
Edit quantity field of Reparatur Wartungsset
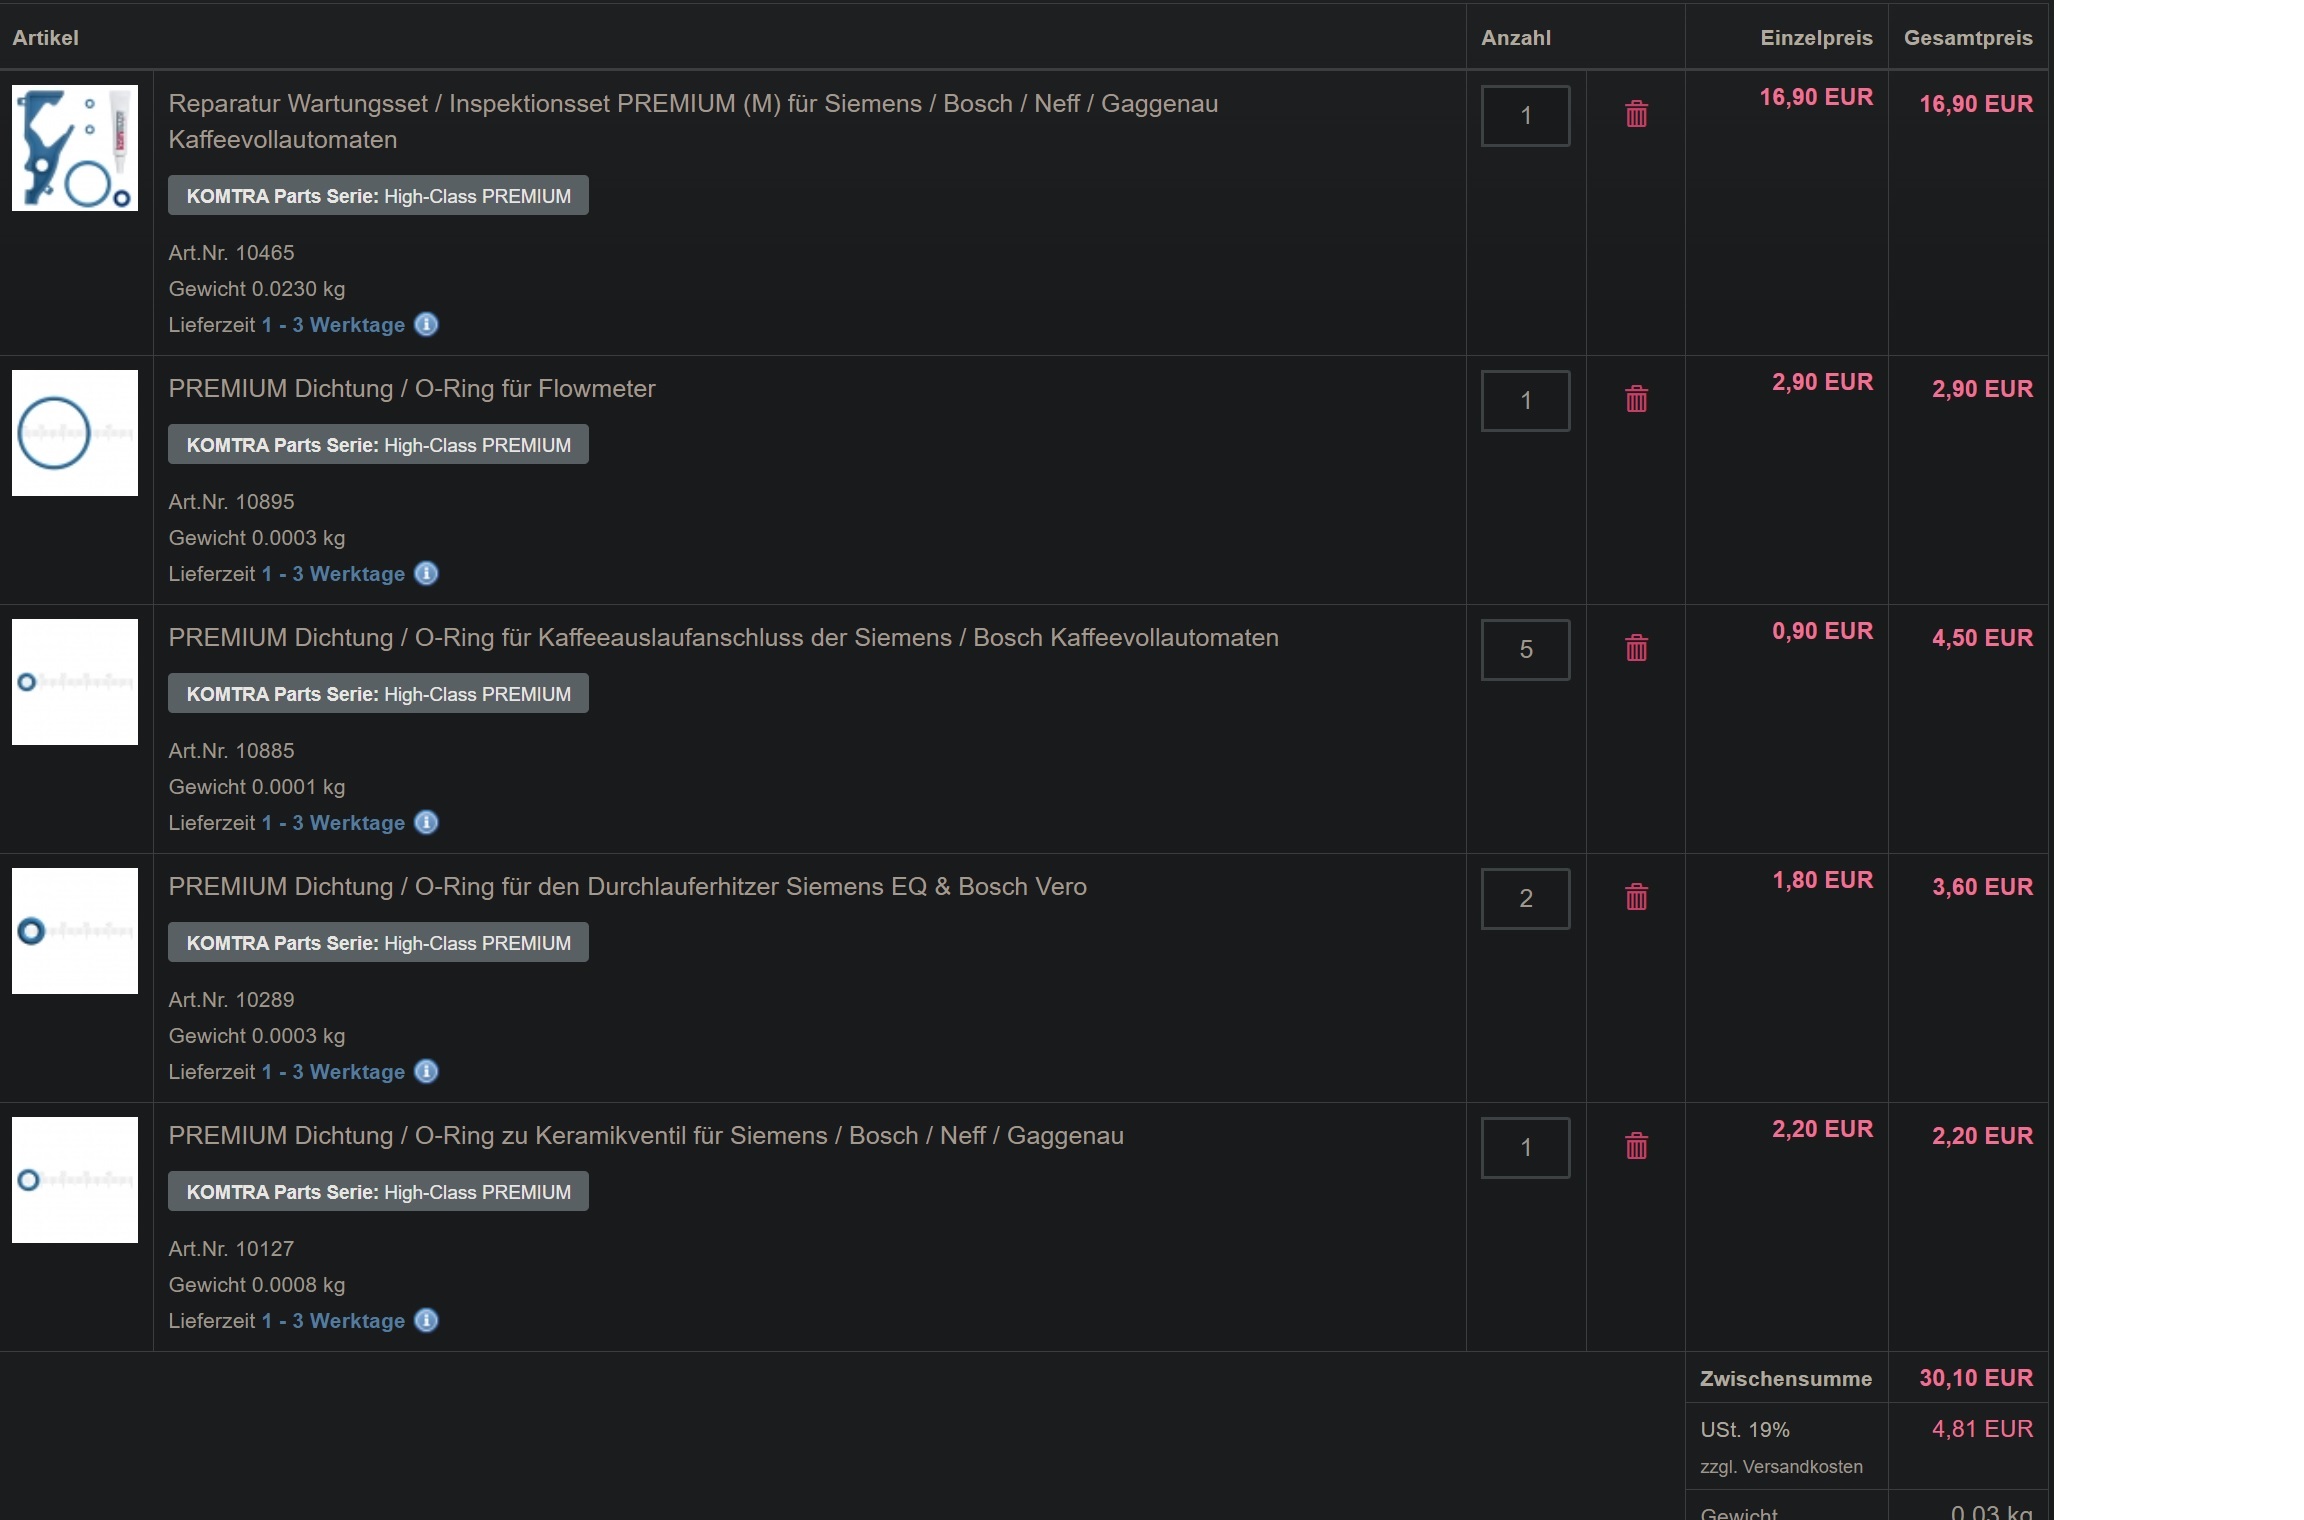pyautogui.click(x=1525, y=116)
